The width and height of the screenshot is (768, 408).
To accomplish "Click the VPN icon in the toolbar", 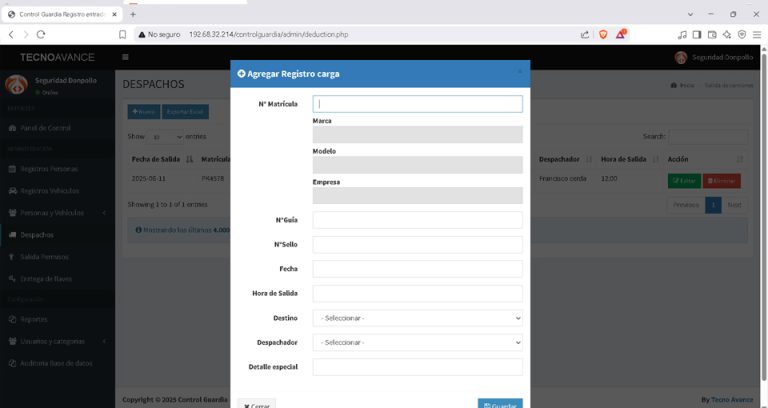I will click(742, 34).
